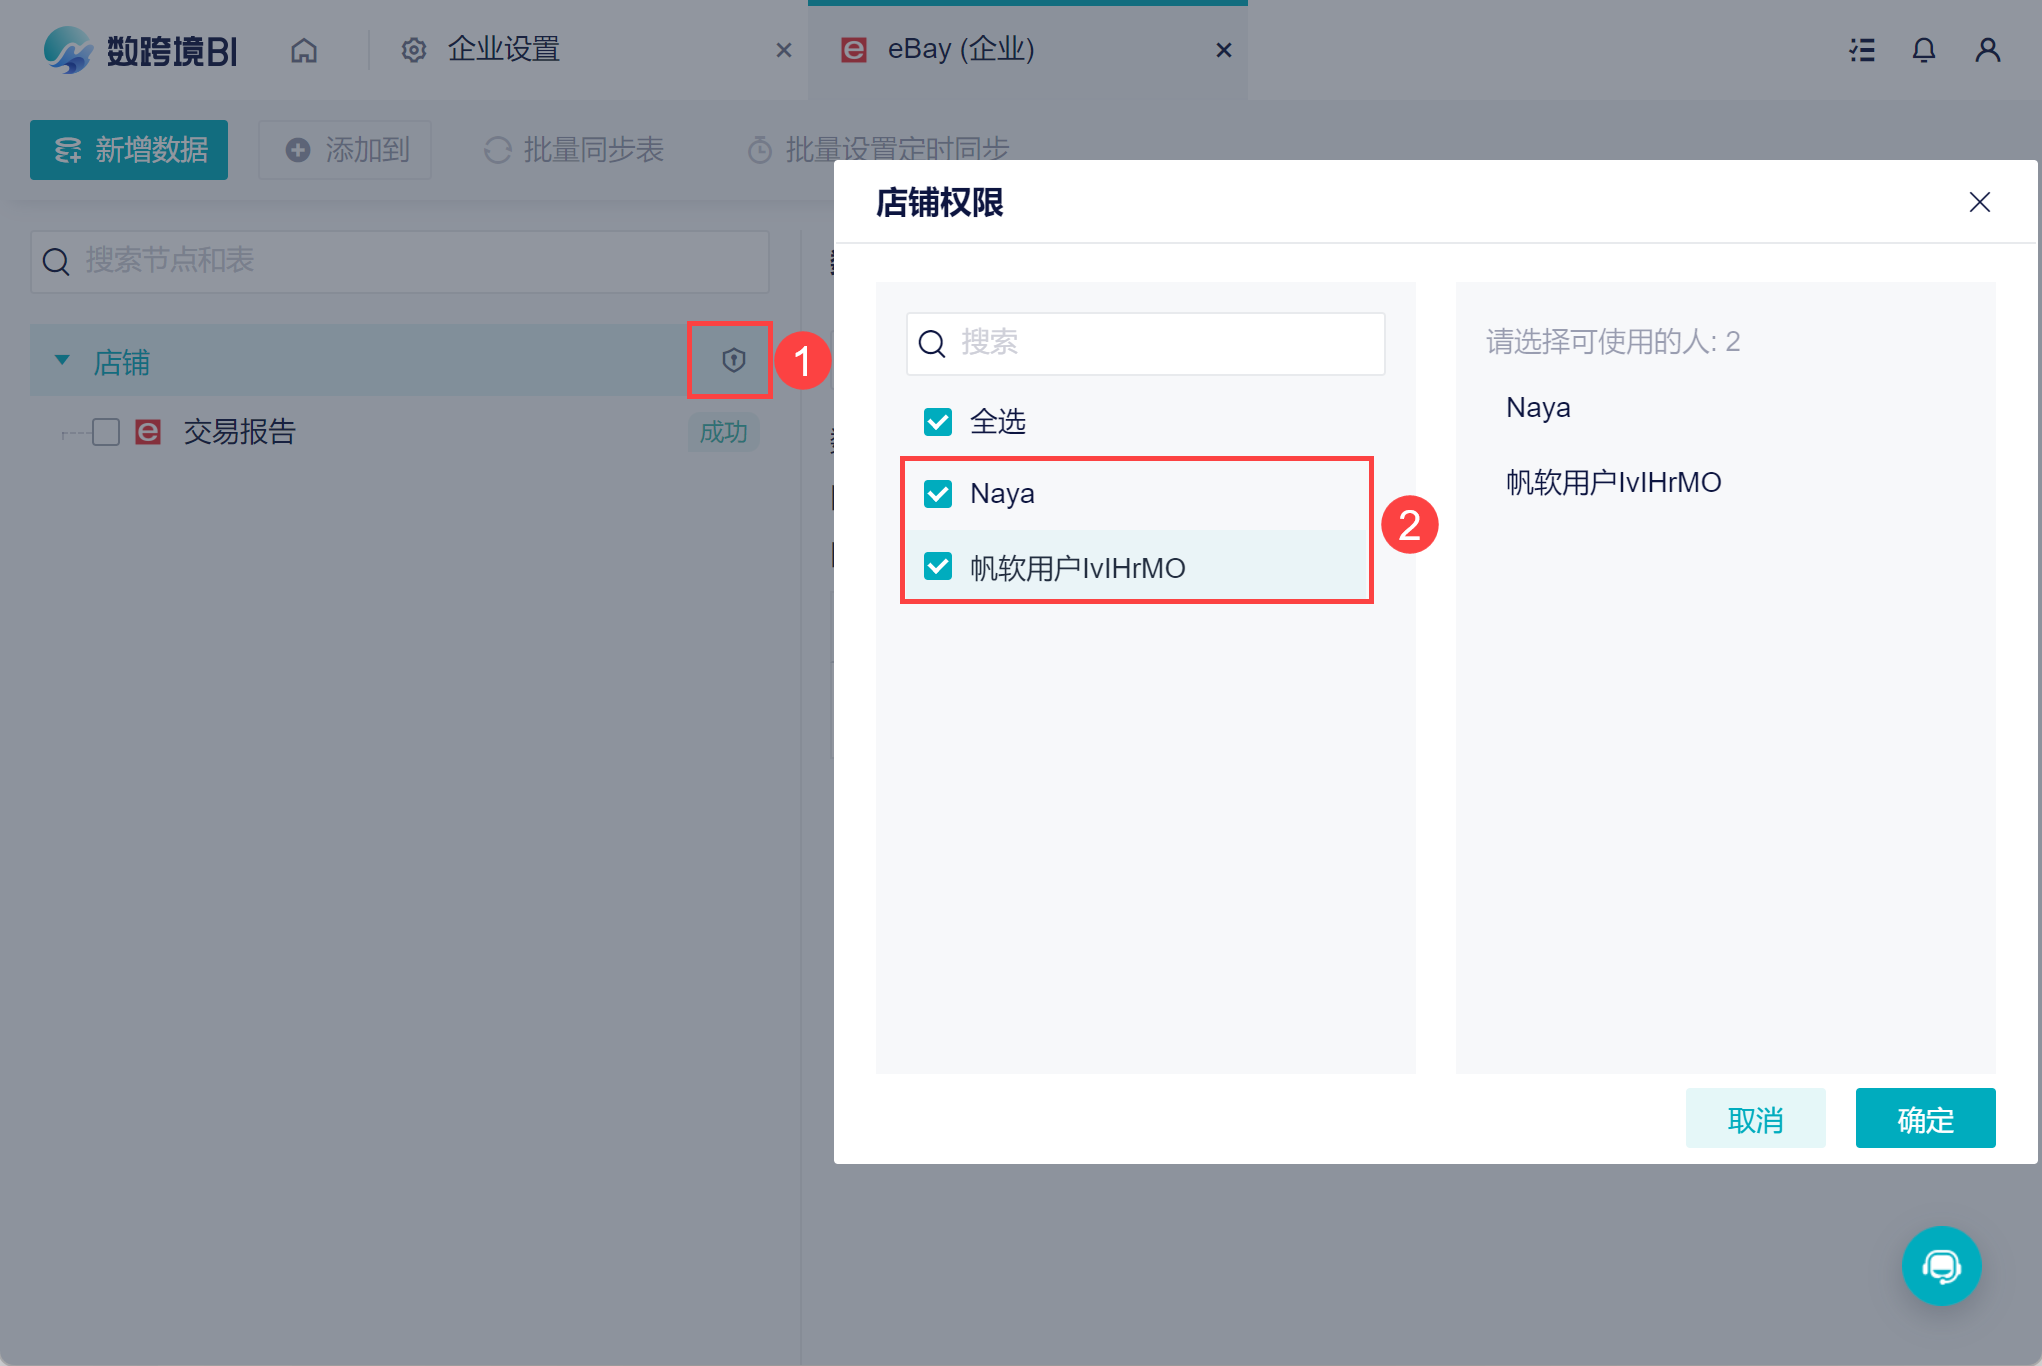Image resolution: width=2042 pixels, height=1366 pixels.
Task: Select the eBay (企业) tab
Action: click(x=960, y=50)
